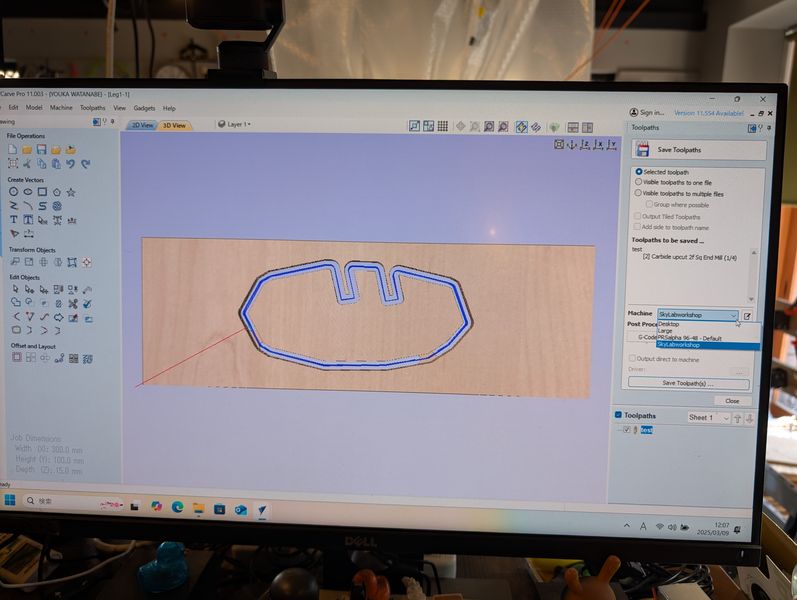Select the Draw Circle tool
Viewport: 797px width, 600px height.
click(x=13, y=192)
